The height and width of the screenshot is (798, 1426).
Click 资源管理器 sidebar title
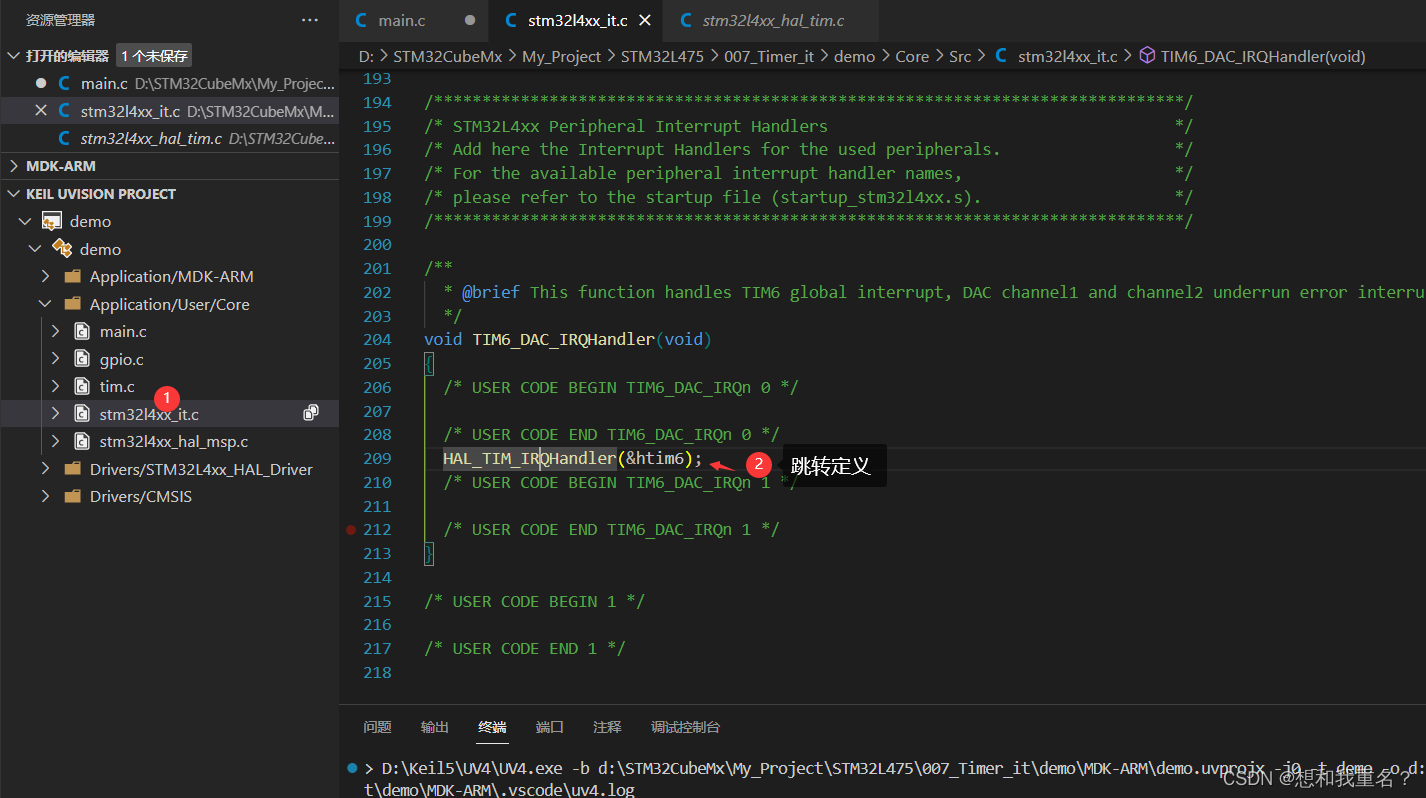[x=60, y=20]
